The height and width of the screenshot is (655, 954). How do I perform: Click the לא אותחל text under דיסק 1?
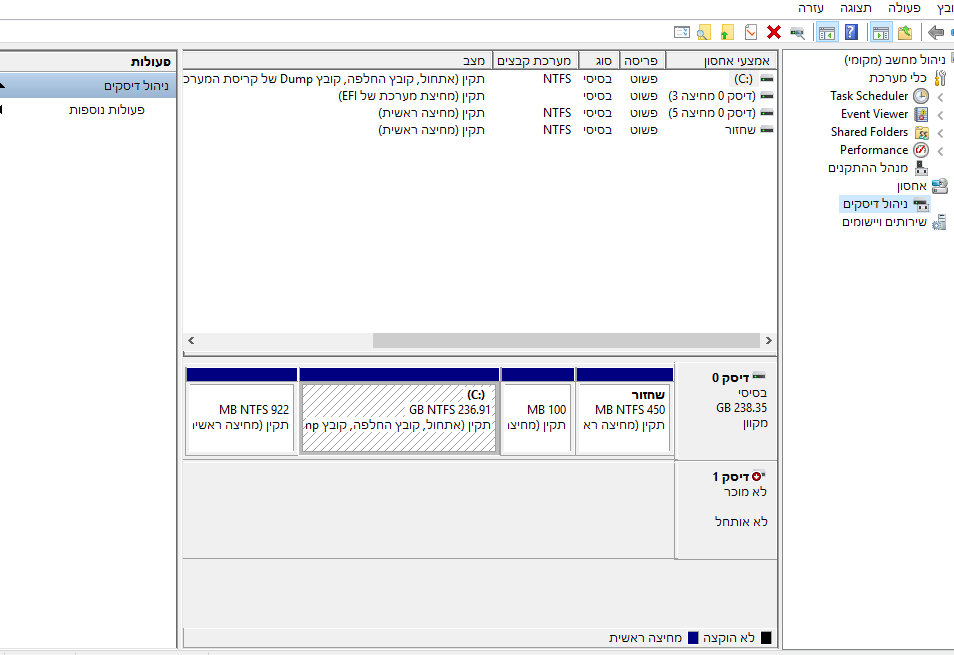point(741,522)
